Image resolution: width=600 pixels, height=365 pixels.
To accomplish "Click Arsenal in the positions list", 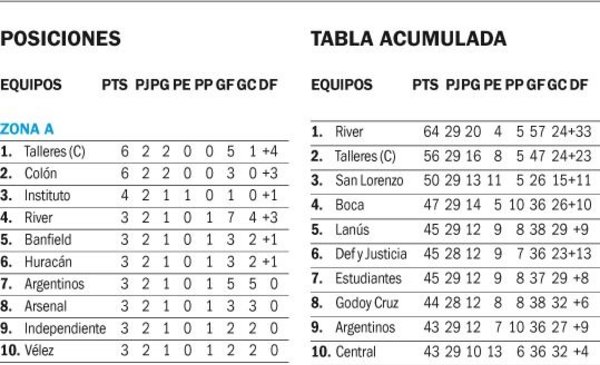I will [46, 306].
